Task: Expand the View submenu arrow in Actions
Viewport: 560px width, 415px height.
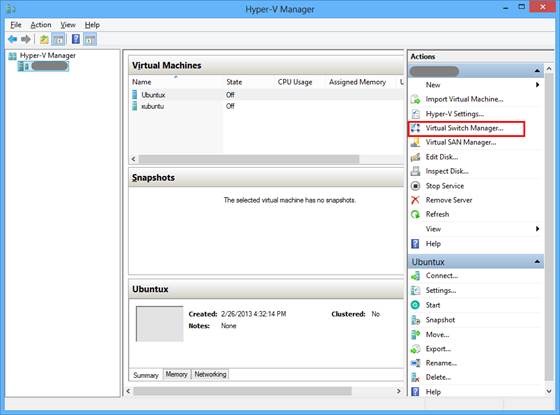Action: click(x=537, y=229)
